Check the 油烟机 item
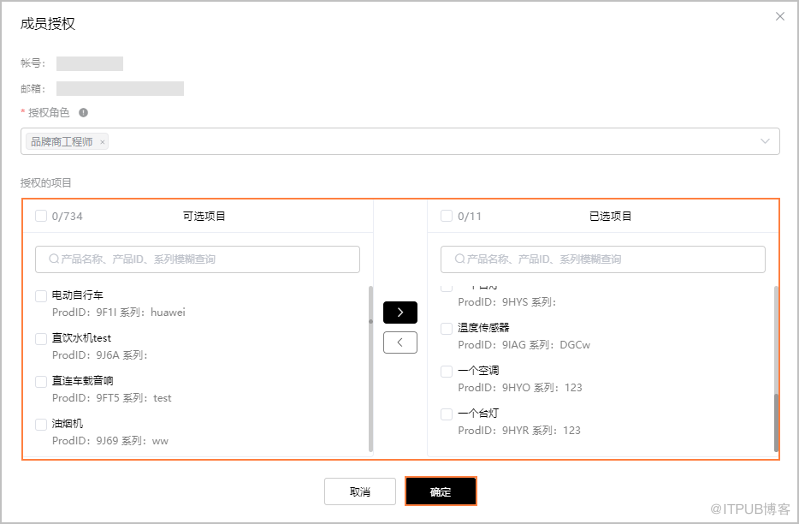Image resolution: width=800 pixels, height=524 pixels. click(41, 424)
